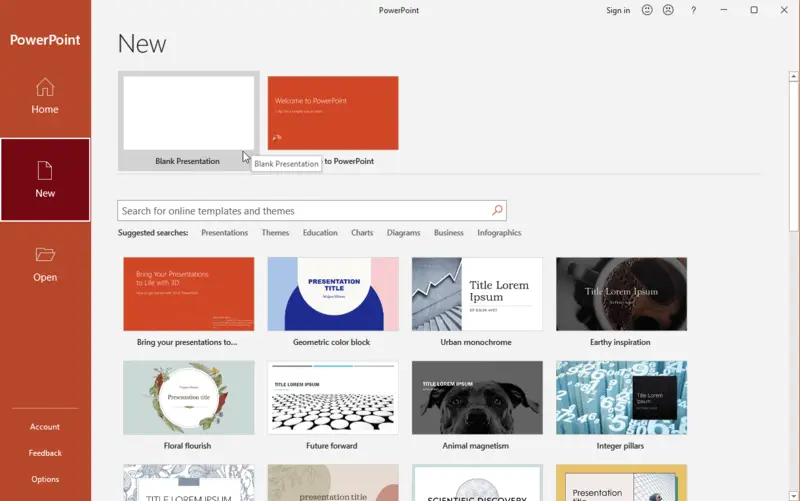The image size is (800, 501).
Task: Open PowerPoint Options
Action: pyautogui.click(x=45, y=479)
